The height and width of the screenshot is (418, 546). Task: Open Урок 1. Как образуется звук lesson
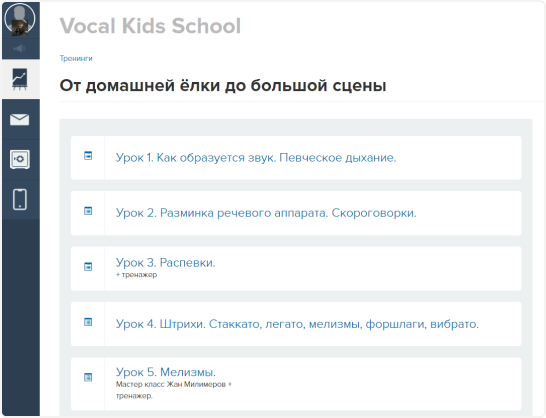pos(256,158)
